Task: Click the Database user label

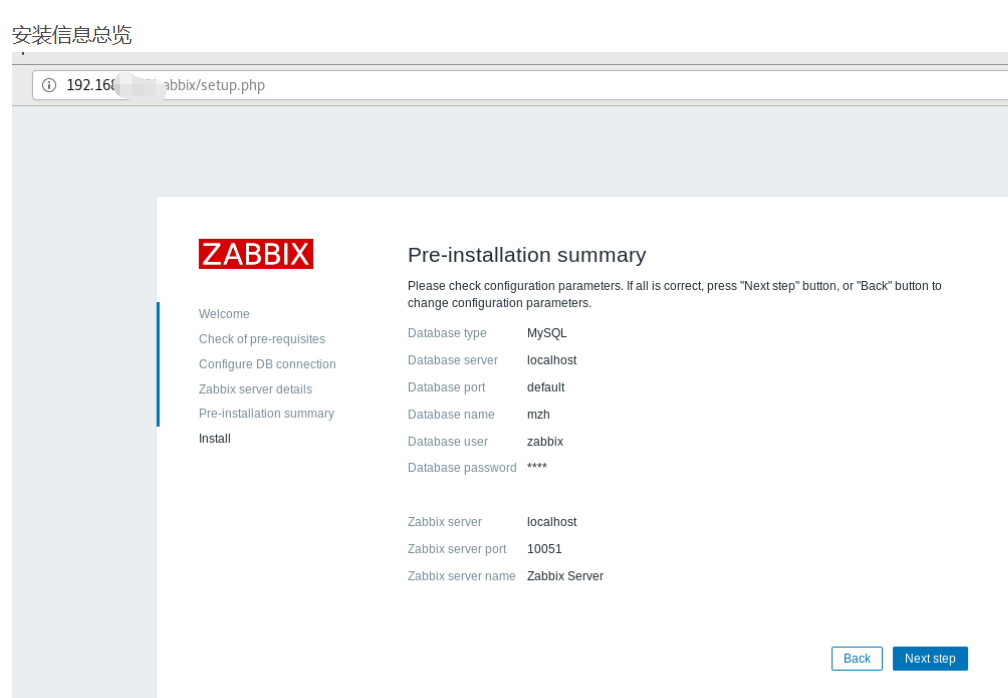Action: (x=447, y=442)
